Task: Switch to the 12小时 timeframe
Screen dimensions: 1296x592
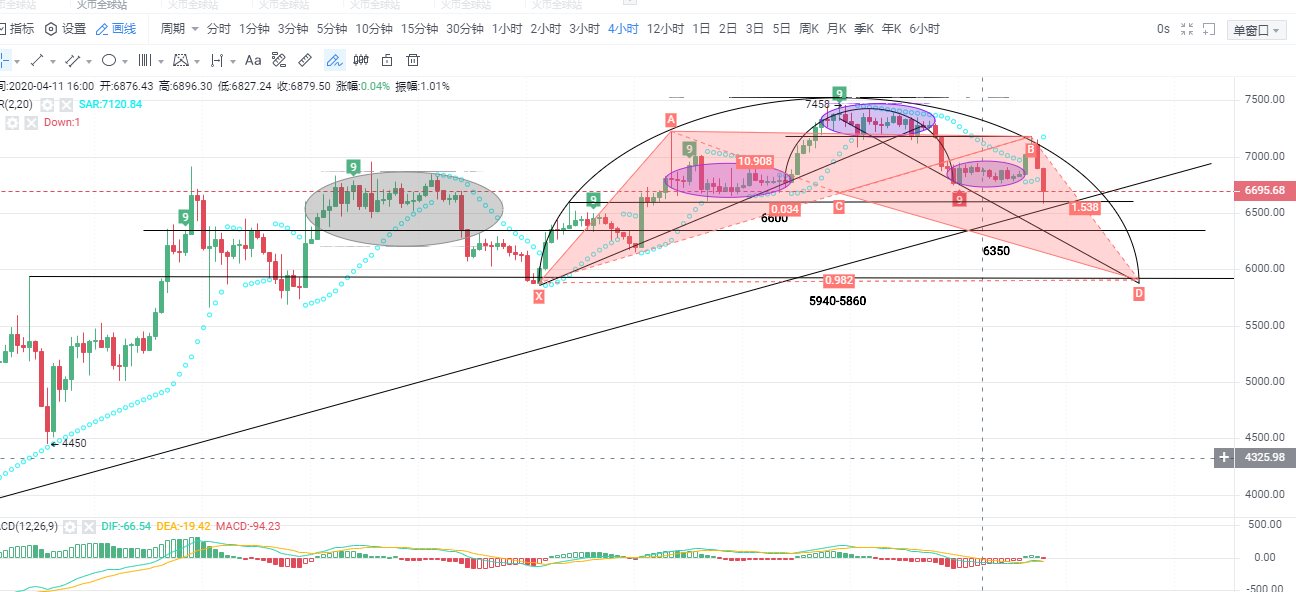Action: point(666,29)
